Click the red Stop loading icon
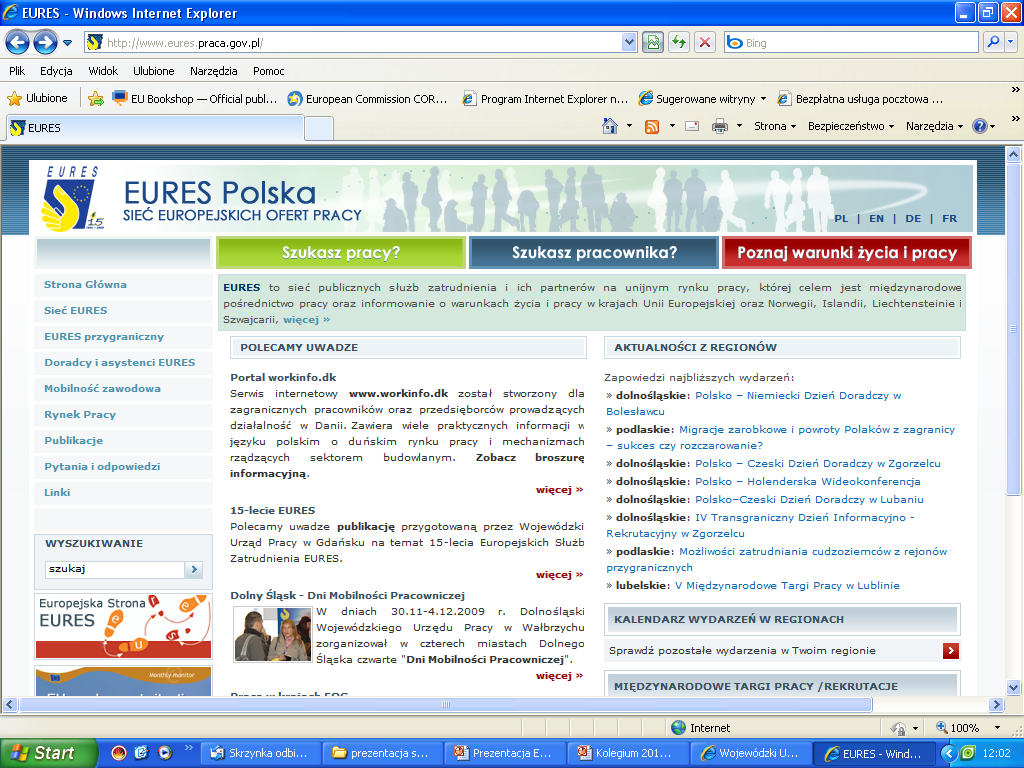This screenshot has height=768, width=1024. pos(705,43)
